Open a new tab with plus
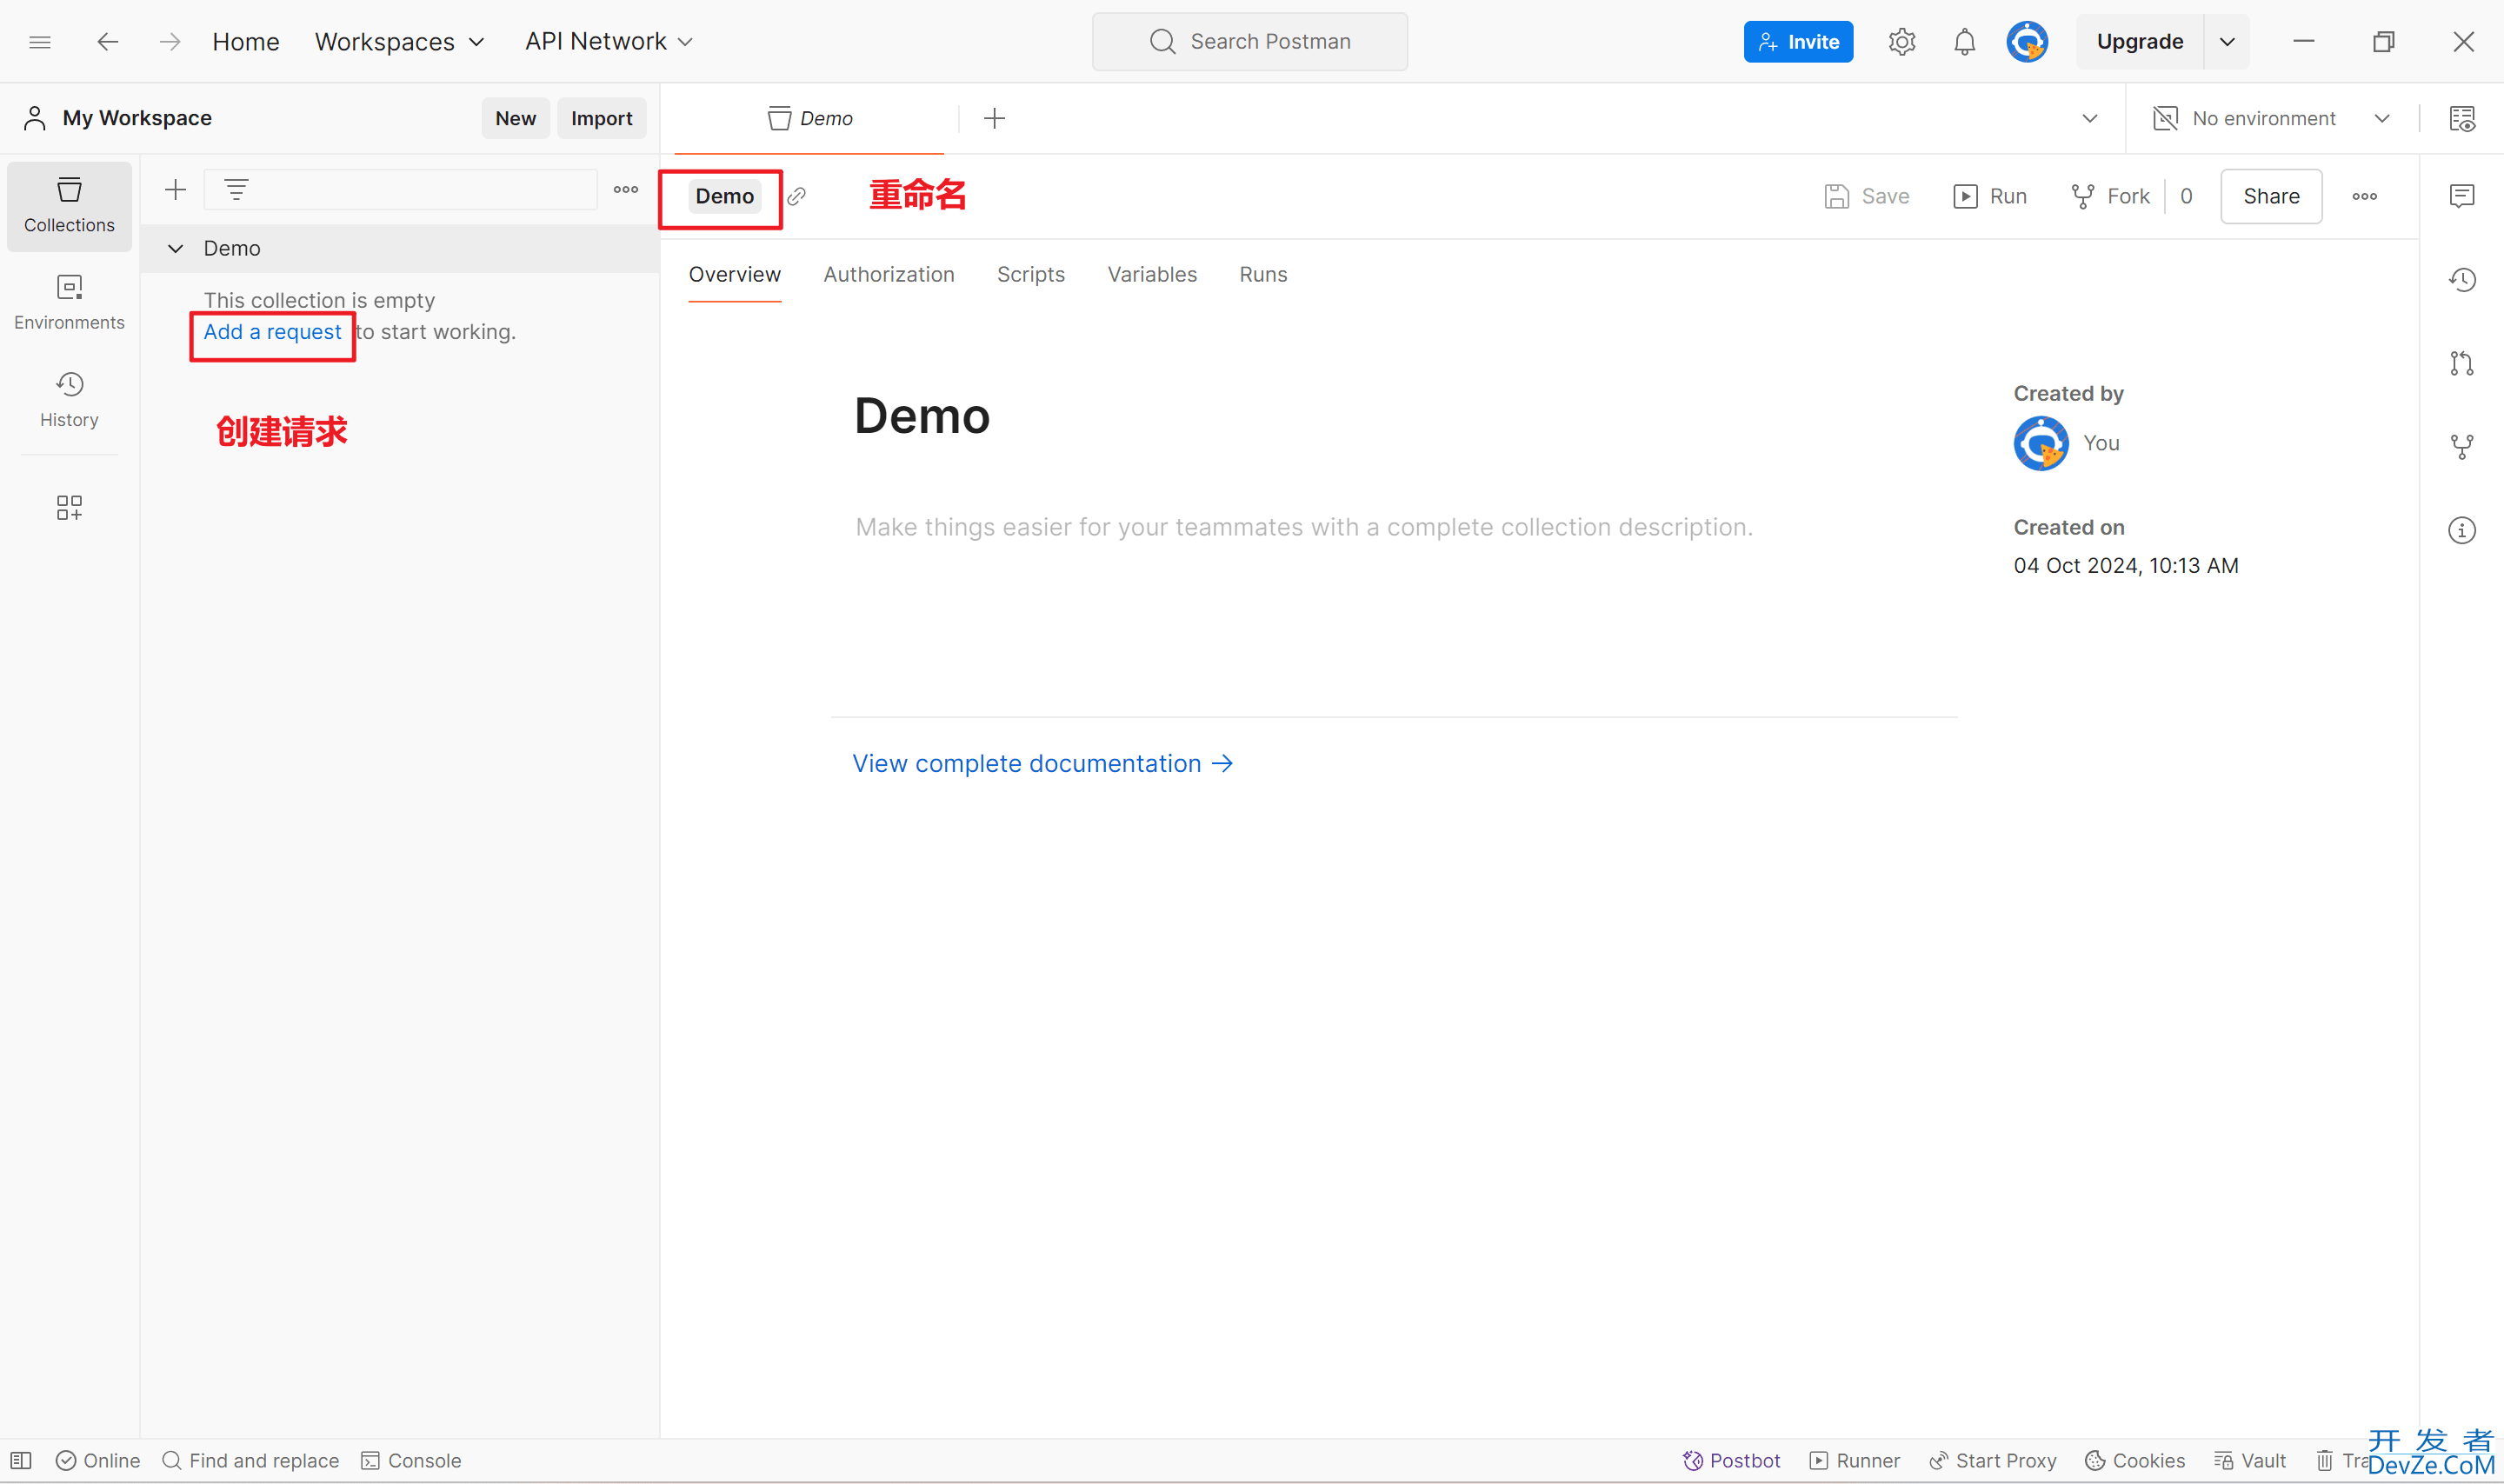 [x=994, y=119]
